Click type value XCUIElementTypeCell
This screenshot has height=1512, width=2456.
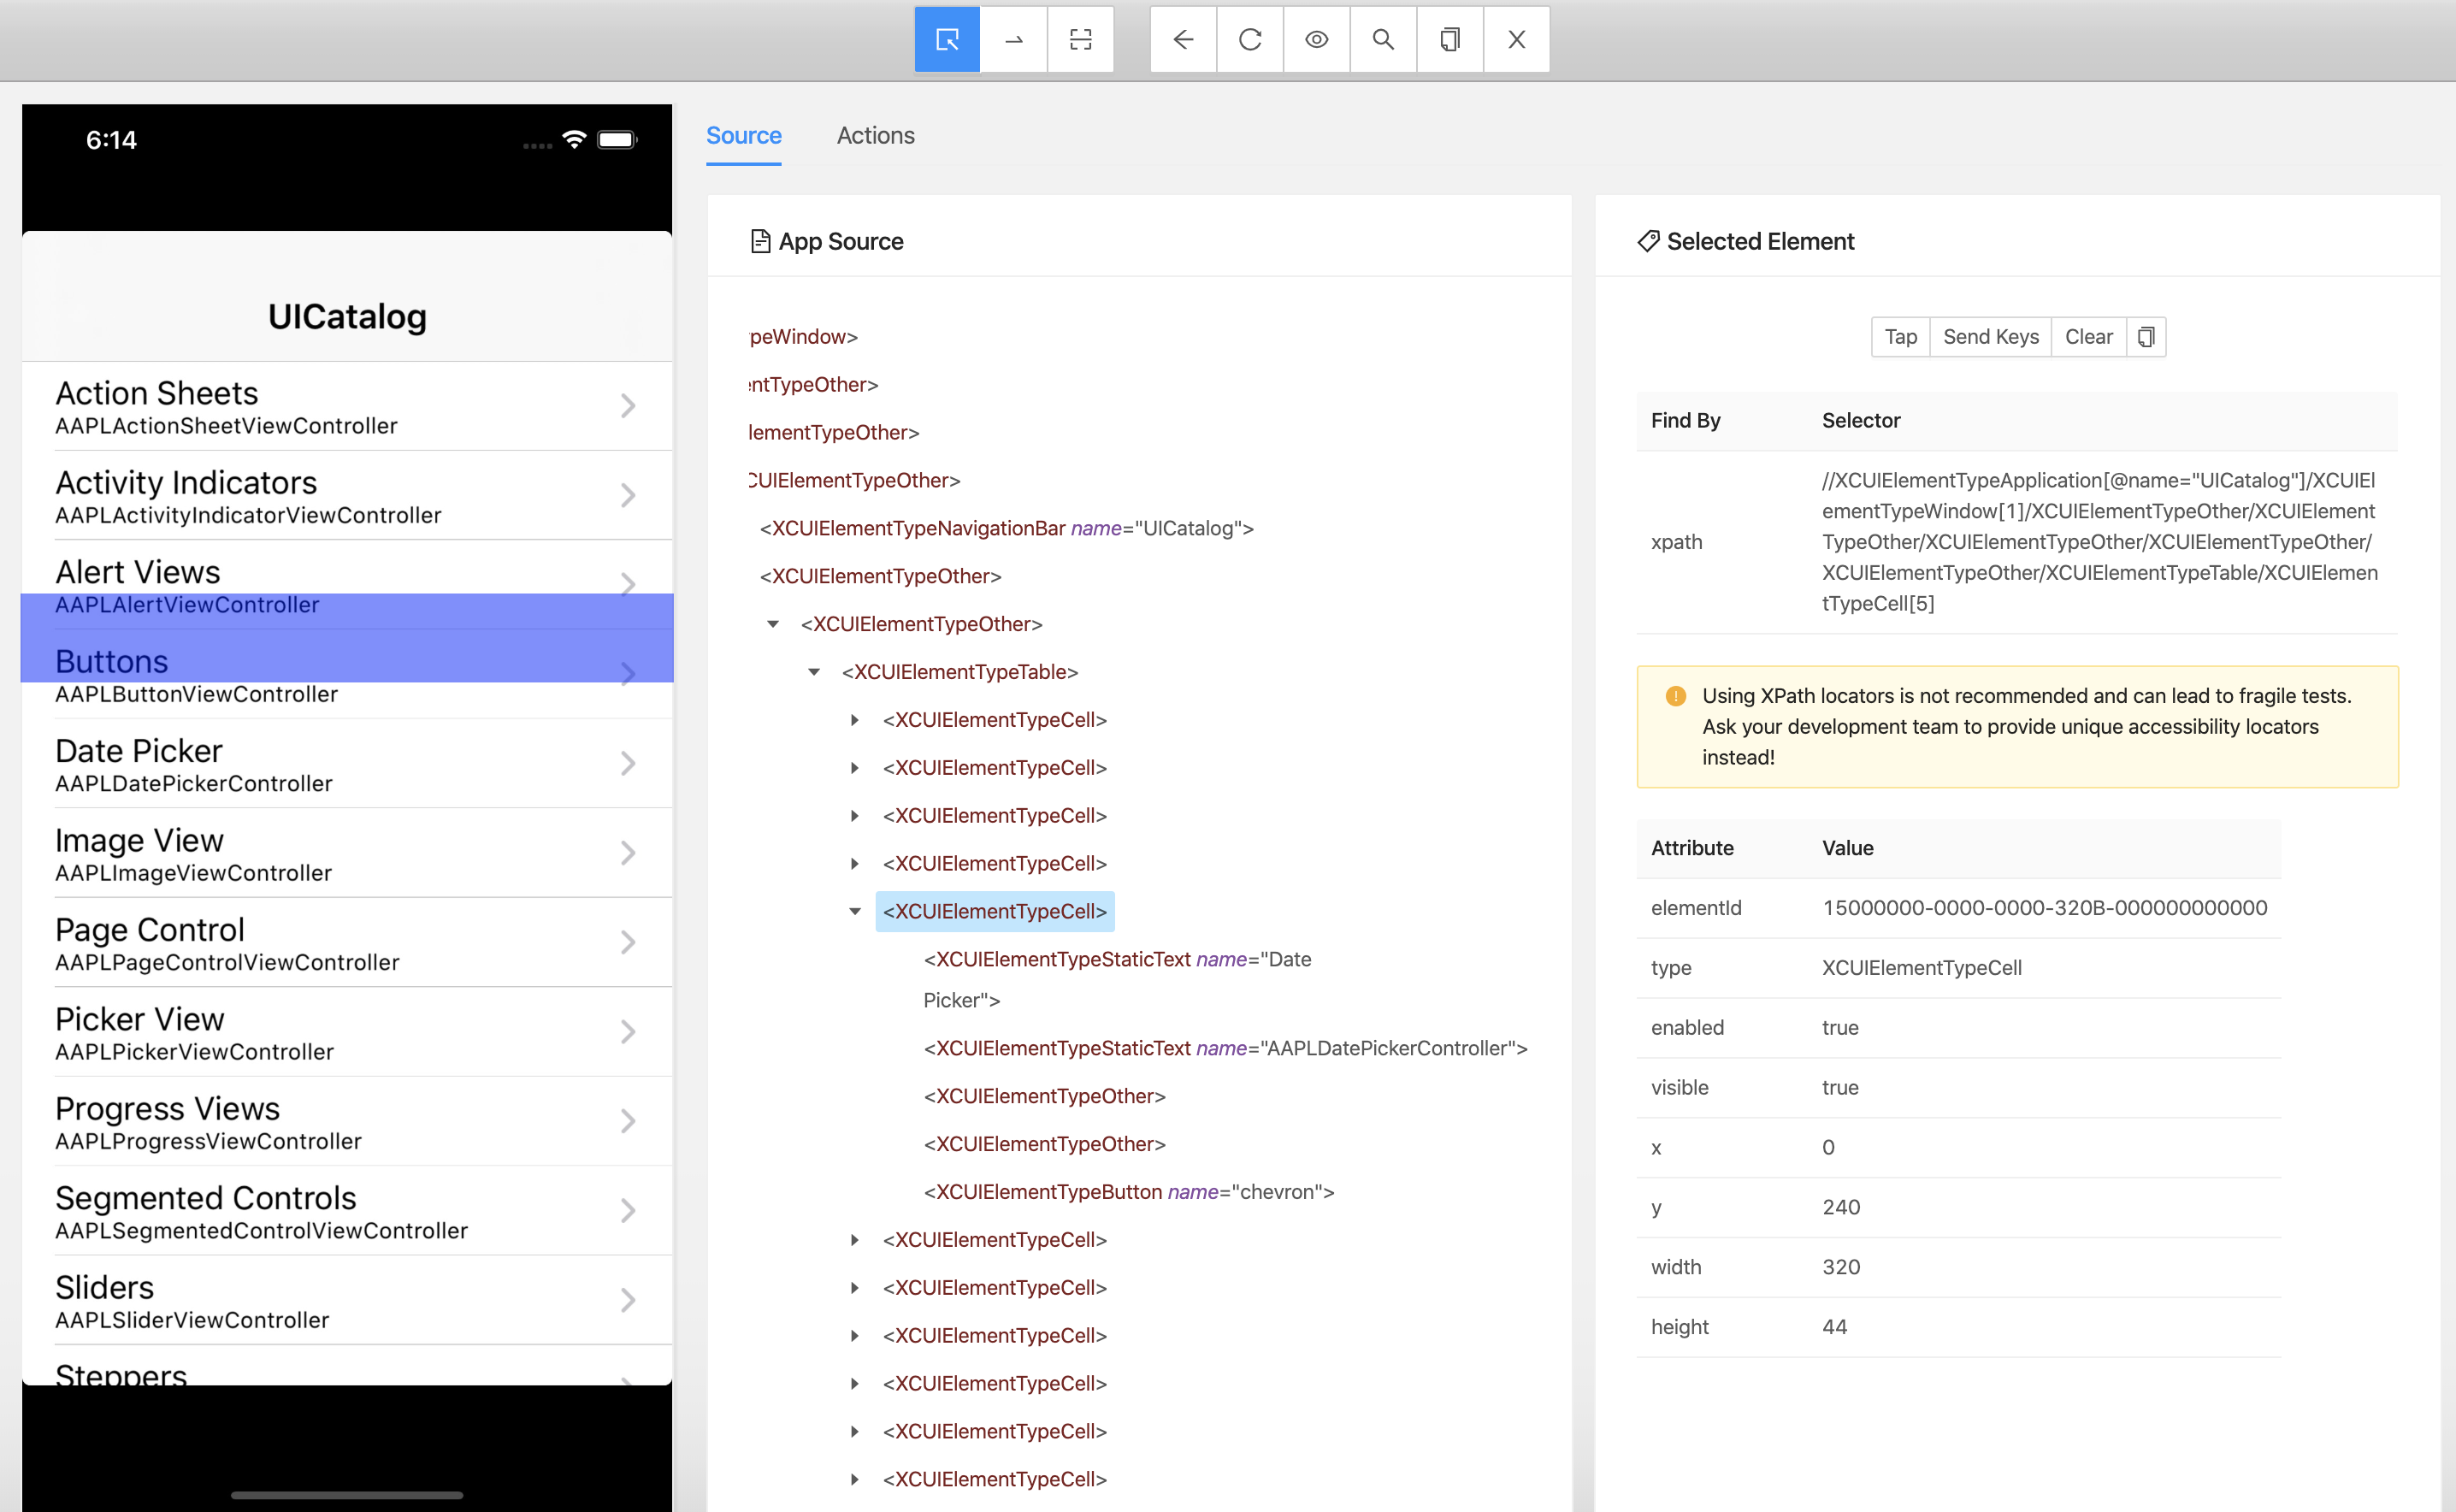tap(1921, 968)
